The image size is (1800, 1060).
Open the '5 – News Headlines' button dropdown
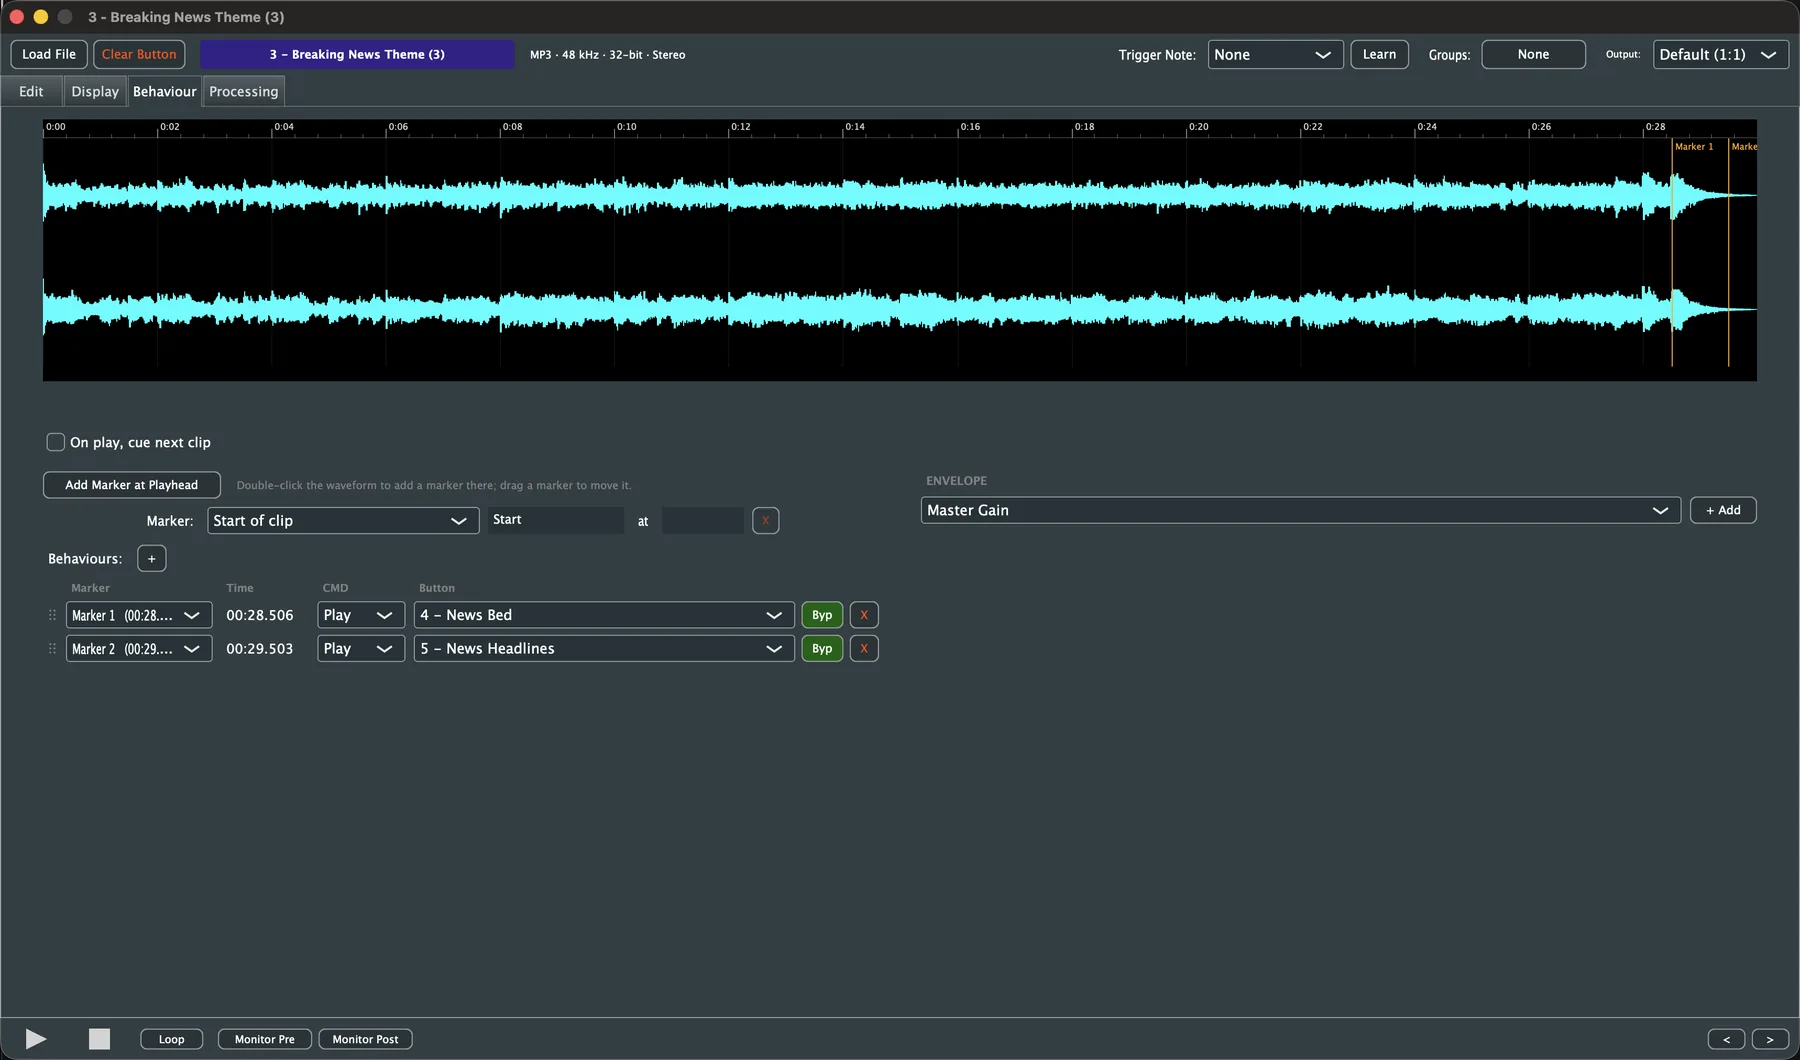[604, 649]
